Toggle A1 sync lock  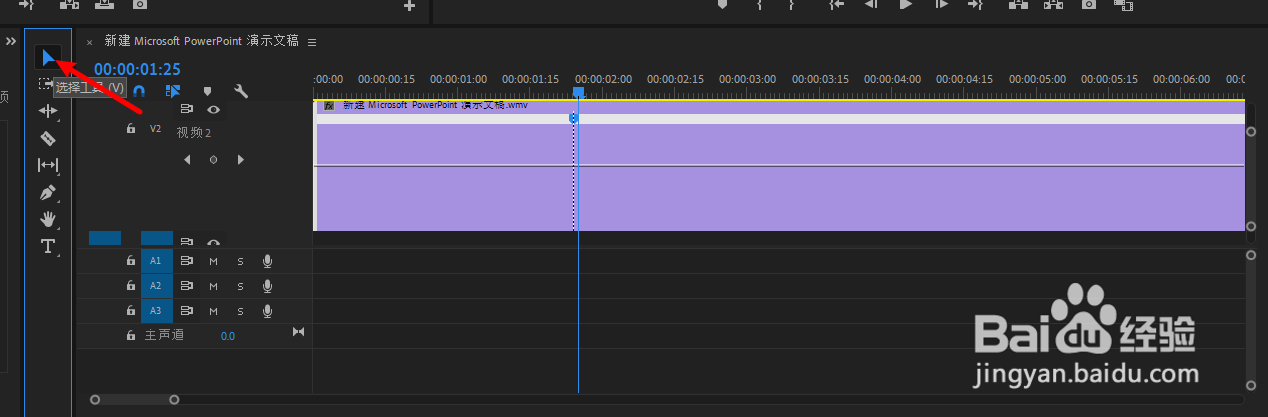186,260
